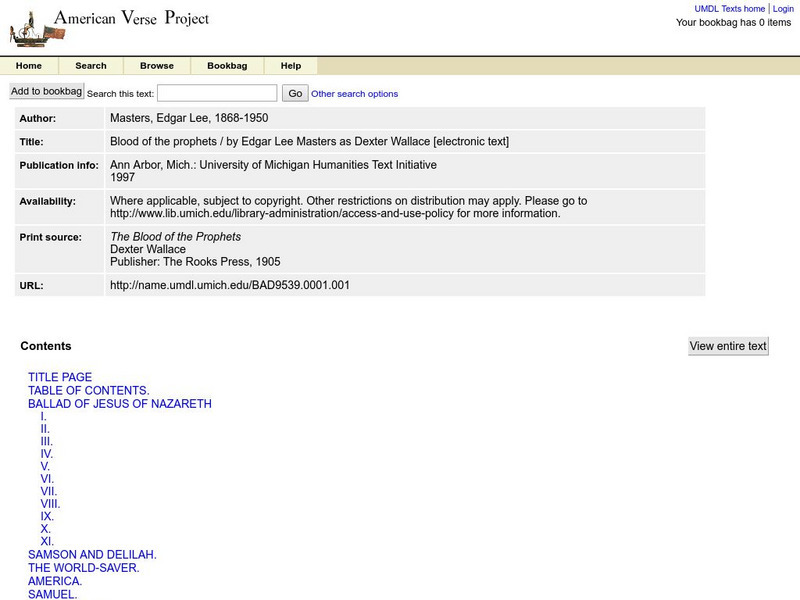800x600 pixels.
Task: Open the AMERICA poem link
Action: pos(55,579)
